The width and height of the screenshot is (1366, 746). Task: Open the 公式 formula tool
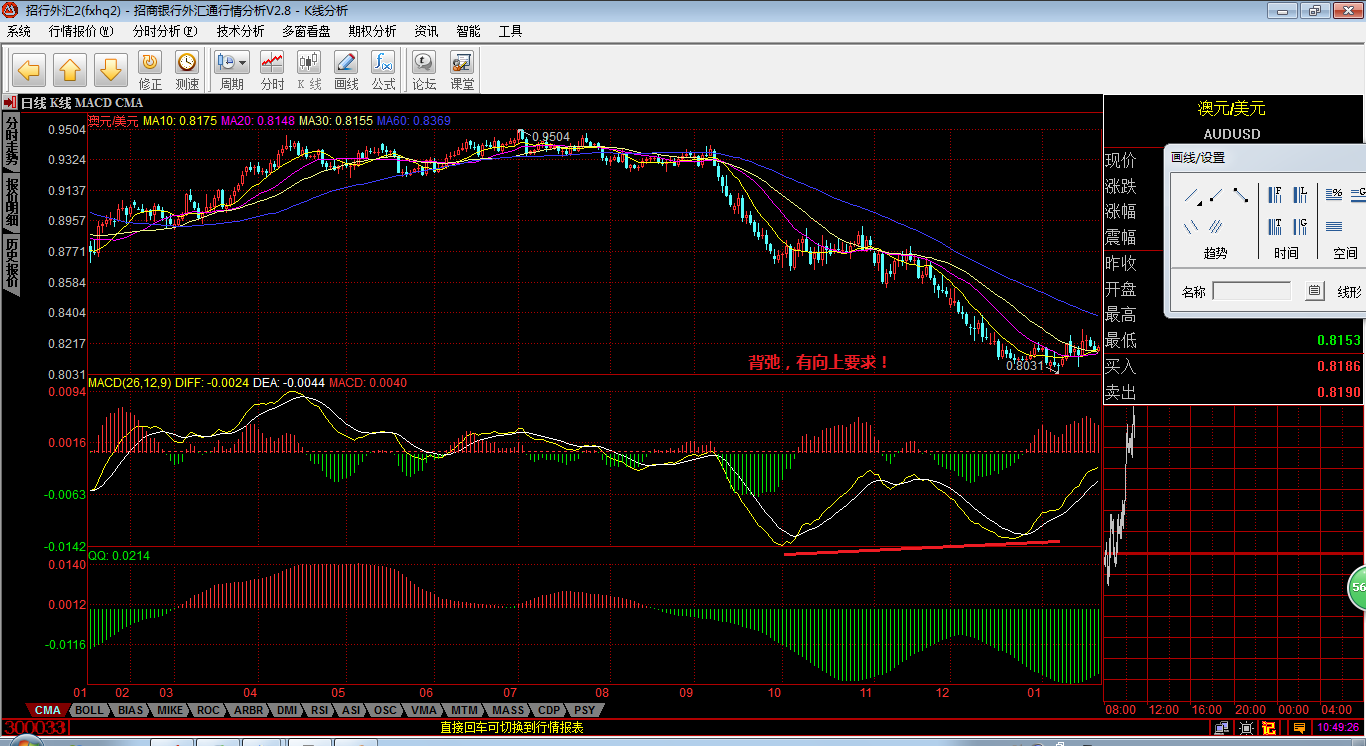coord(383,70)
